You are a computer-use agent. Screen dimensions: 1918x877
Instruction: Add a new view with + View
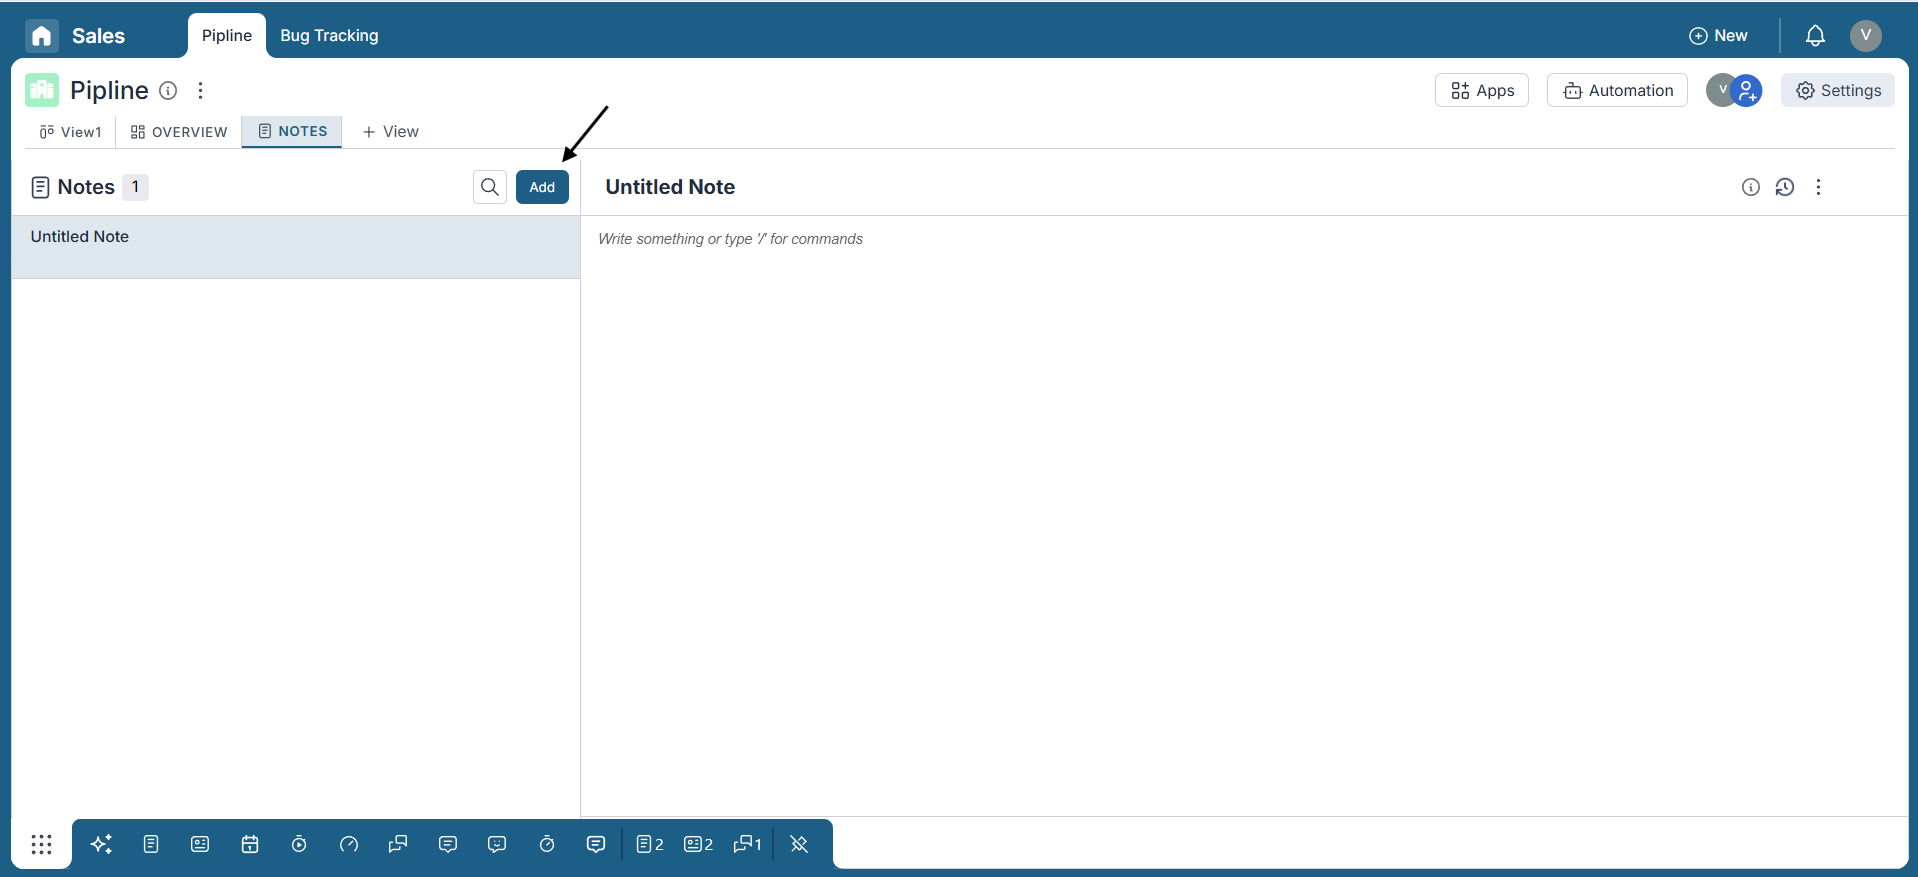390,132
